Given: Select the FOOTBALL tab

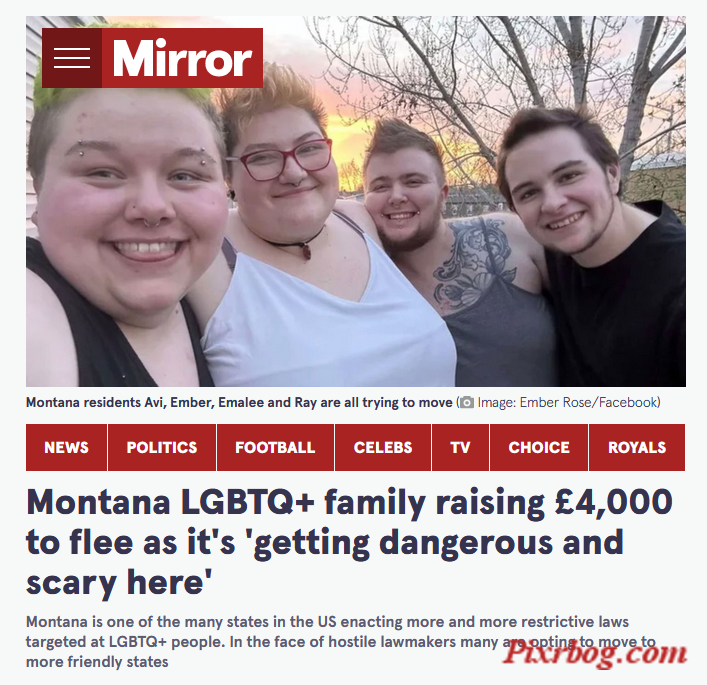Looking at the screenshot, I should (275, 447).
